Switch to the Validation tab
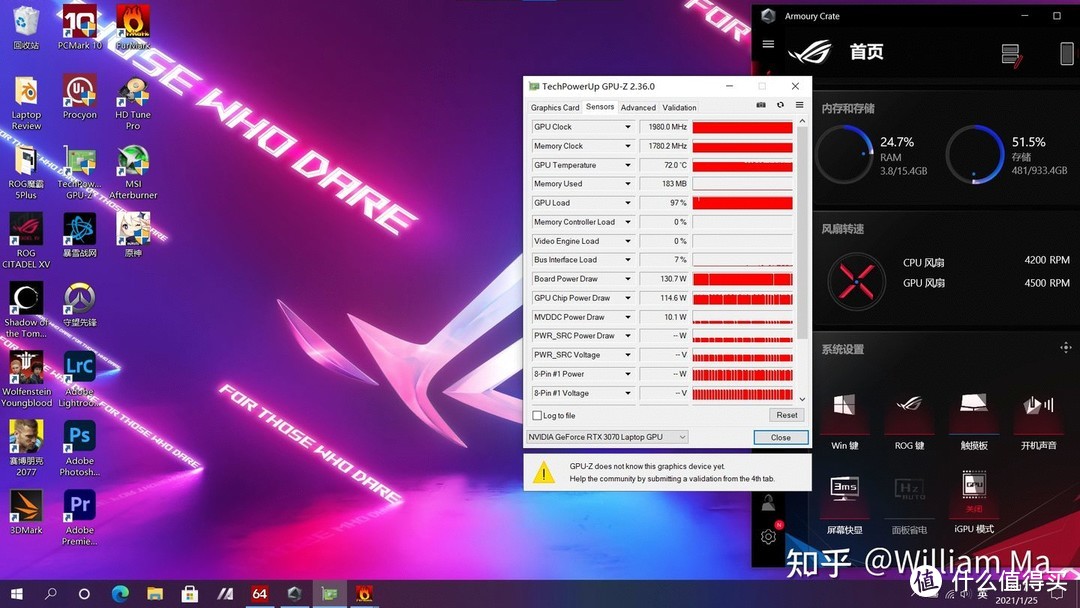Screen dimensions: 1080x608 pos(679,107)
